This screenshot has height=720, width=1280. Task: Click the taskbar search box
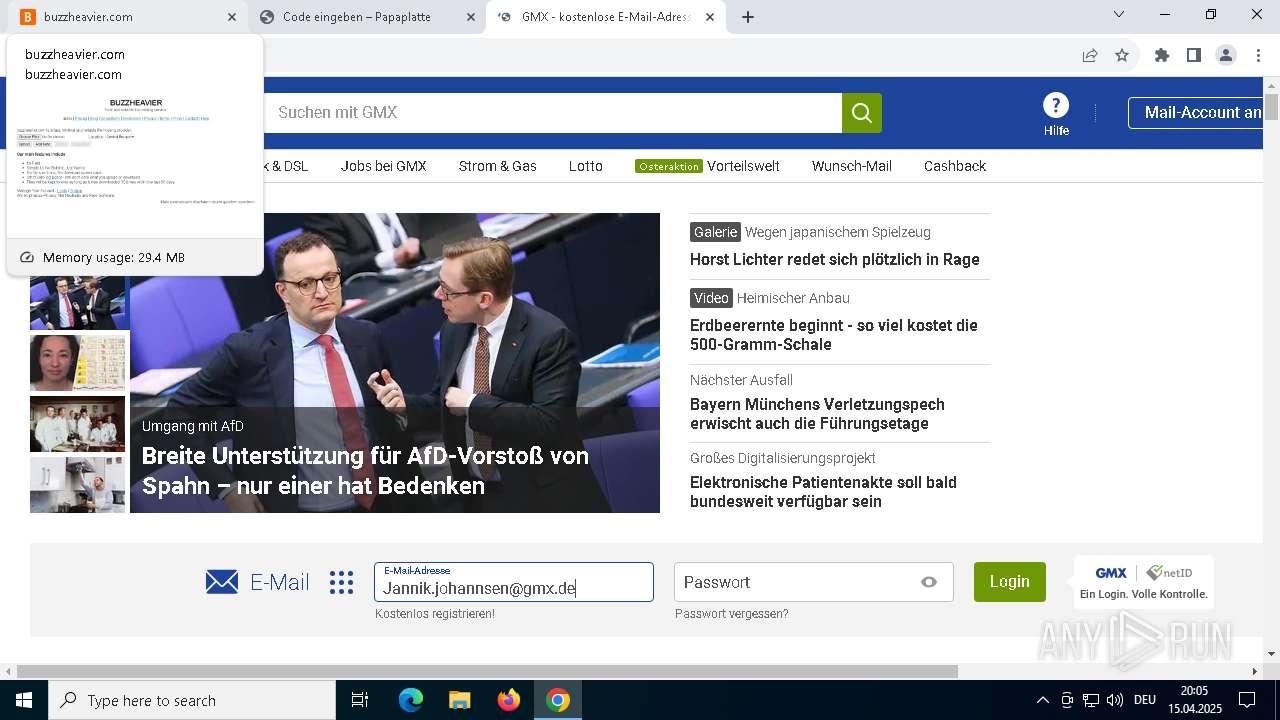pyautogui.click(x=192, y=700)
